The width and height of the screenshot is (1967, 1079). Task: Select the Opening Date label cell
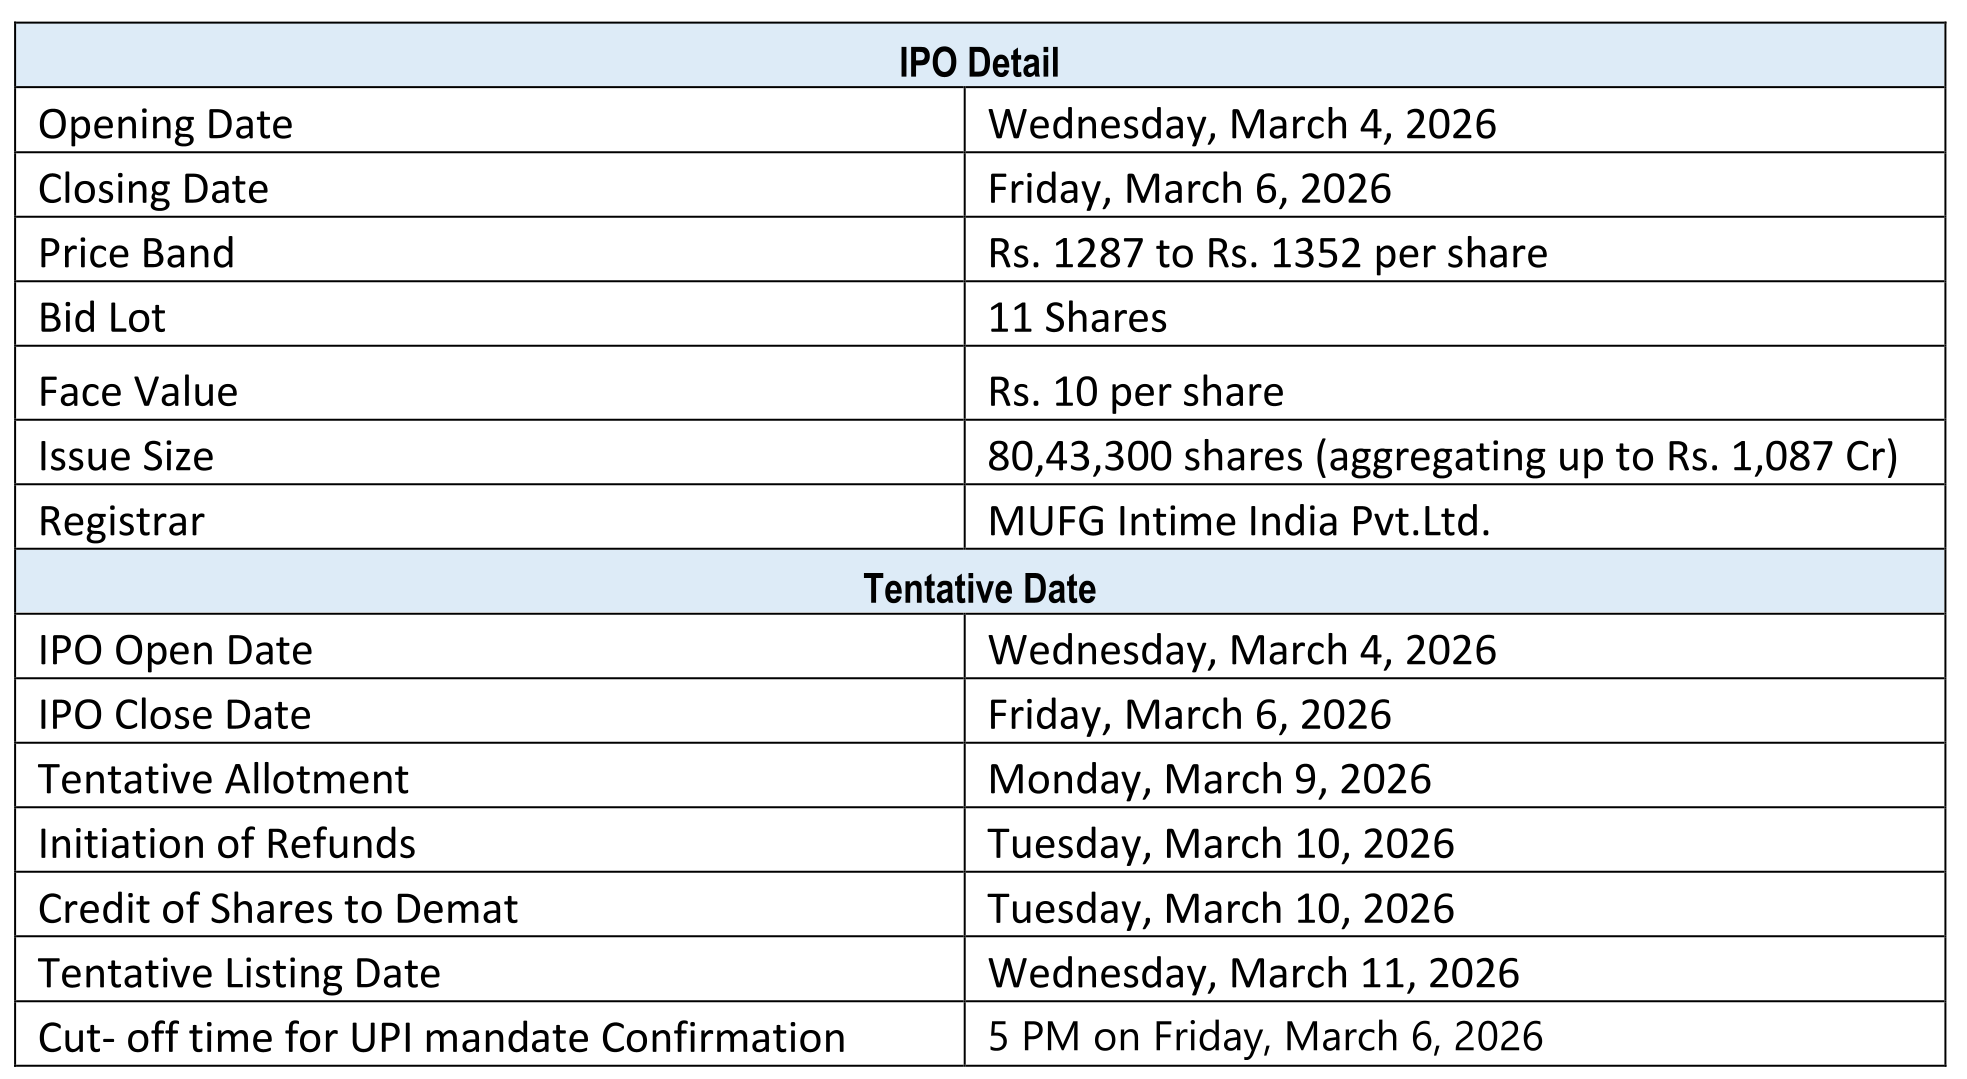pyautogui.click(x=166, y=124)
